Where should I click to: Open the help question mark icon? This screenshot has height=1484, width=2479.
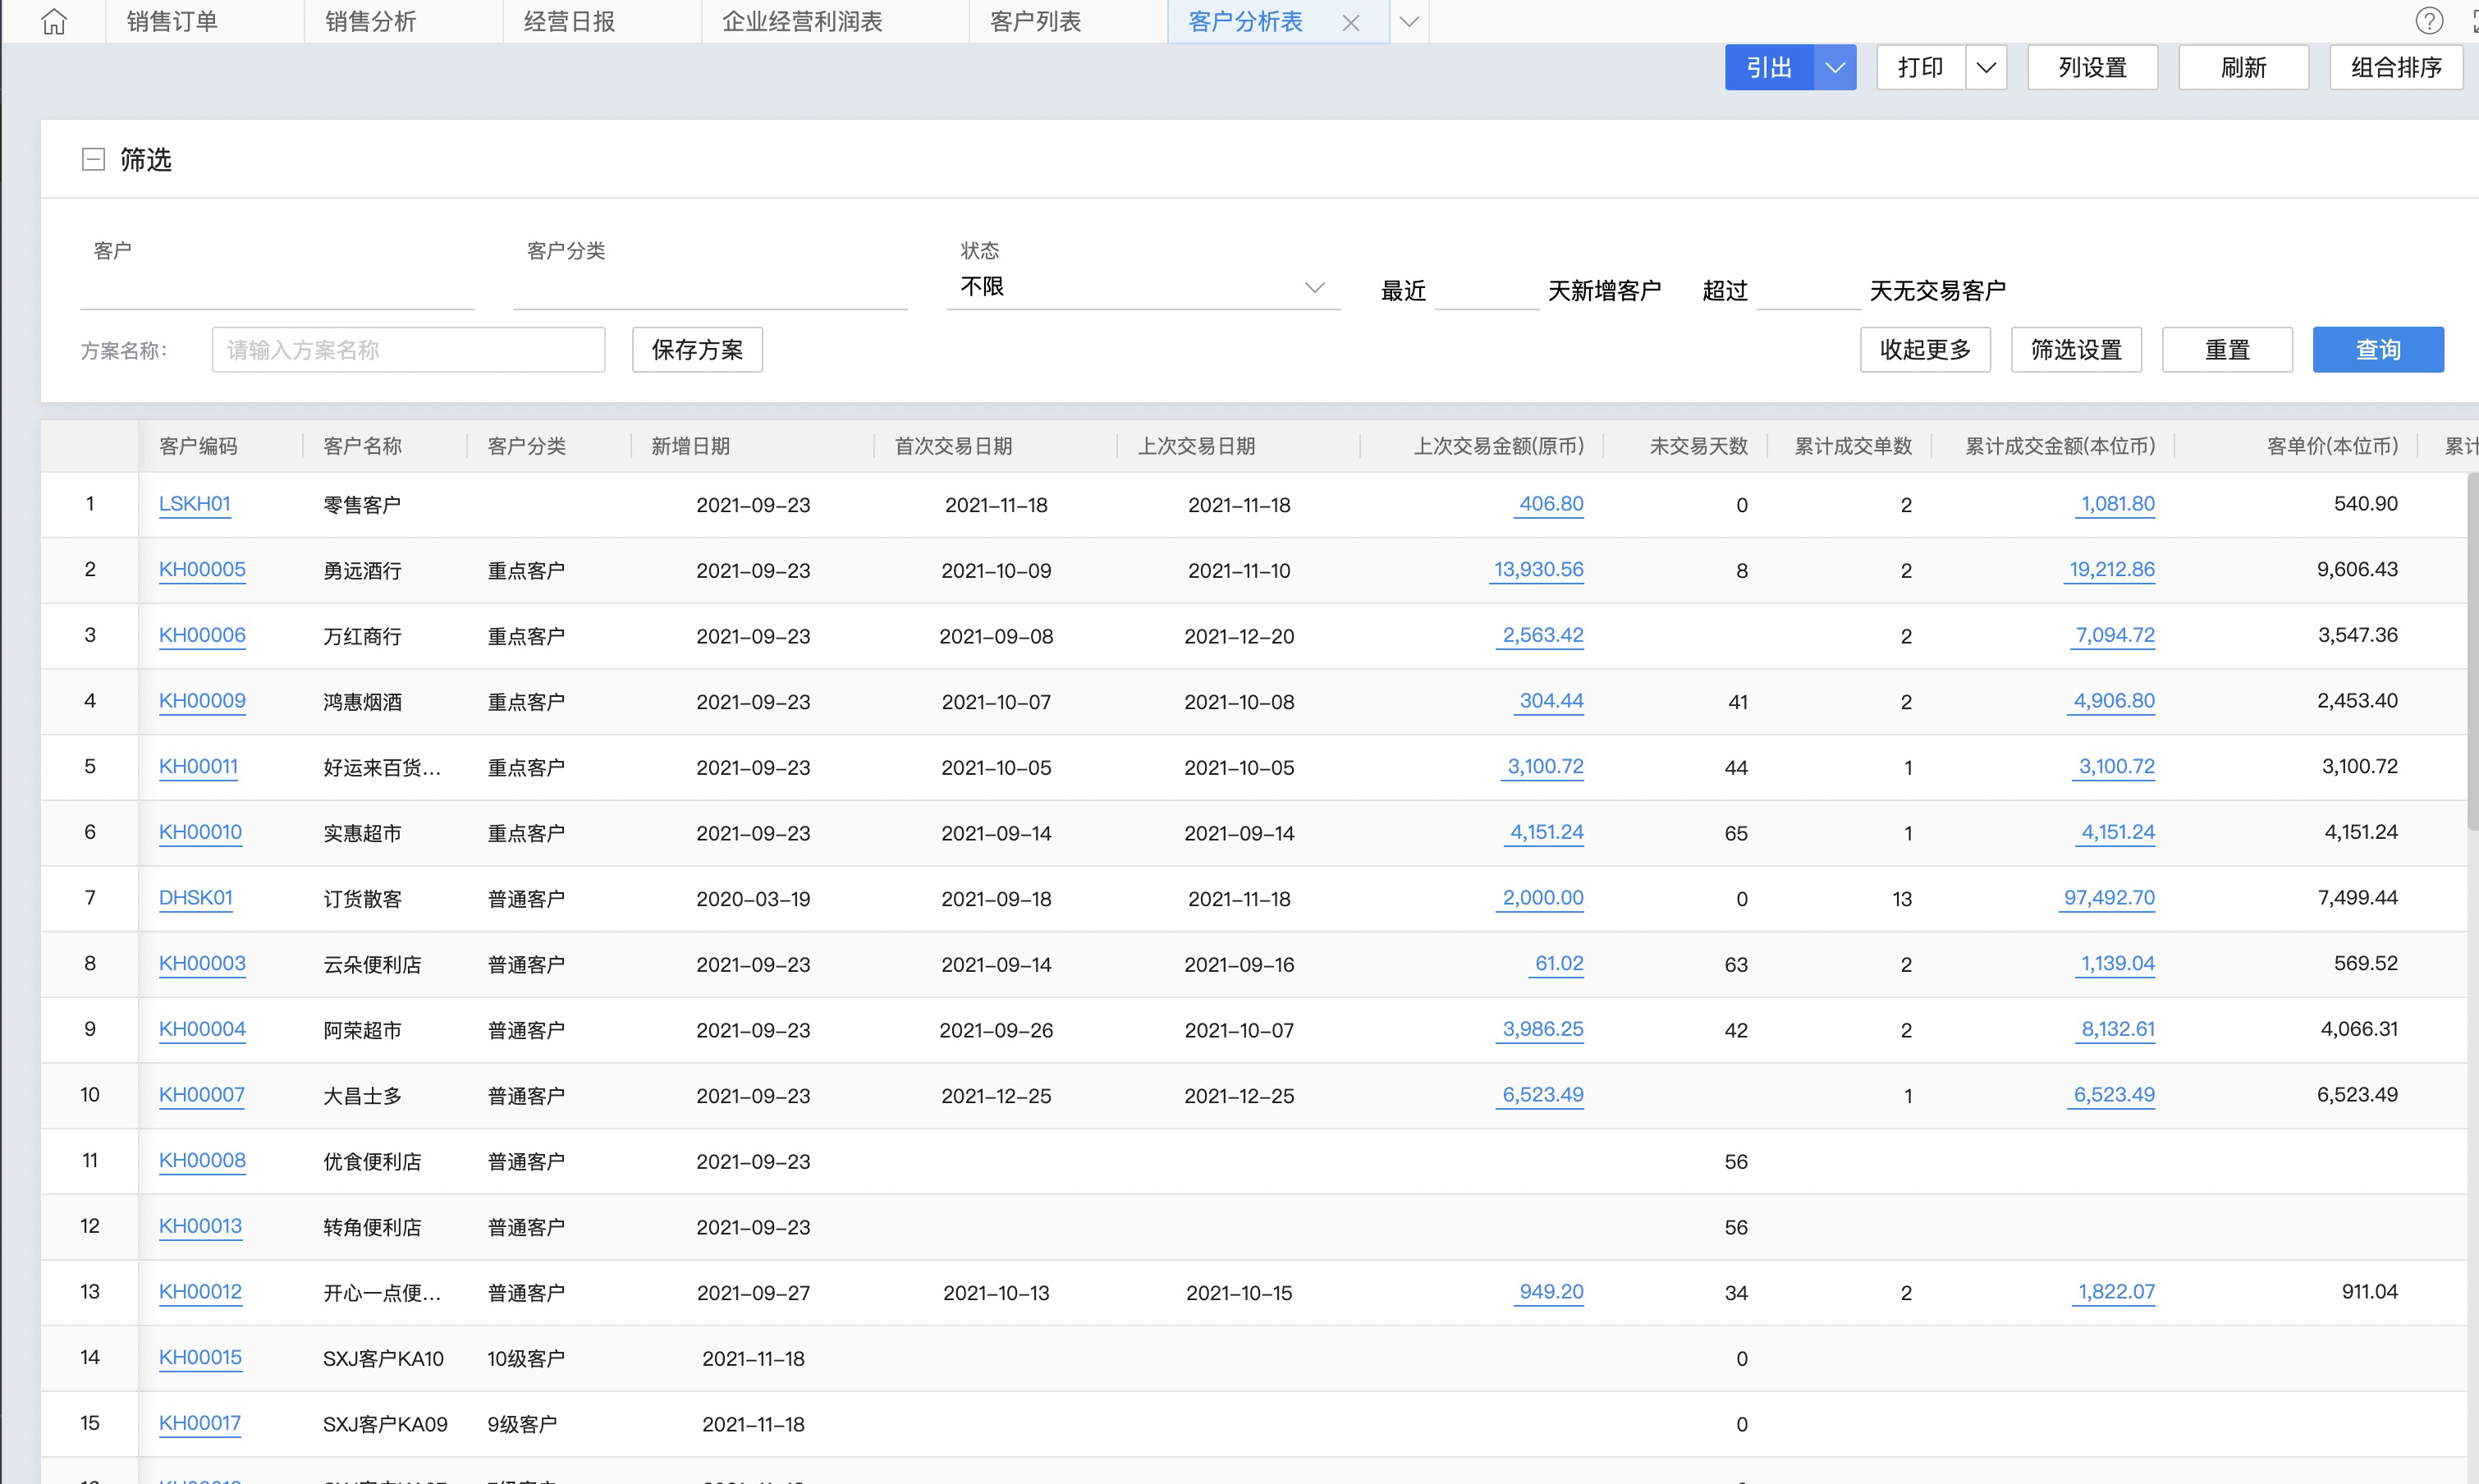pyautogui.click(x=2428, y=21)
